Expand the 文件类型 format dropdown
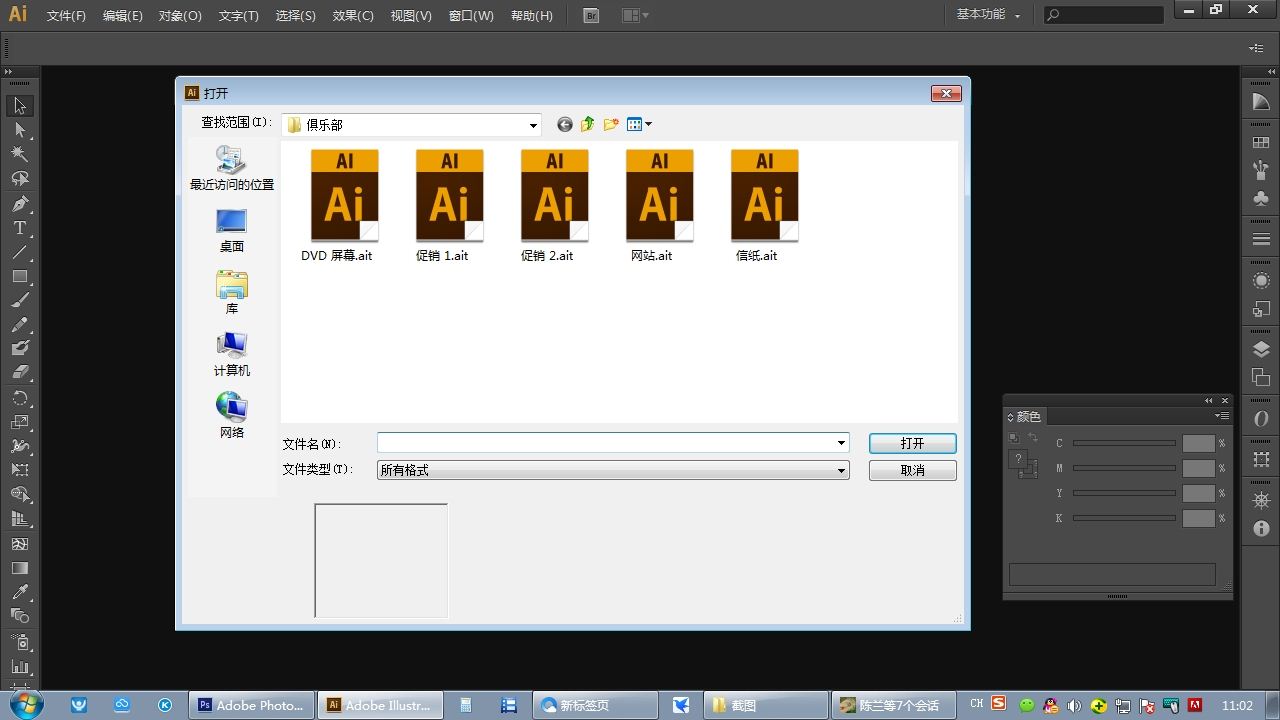 [841, 470]
